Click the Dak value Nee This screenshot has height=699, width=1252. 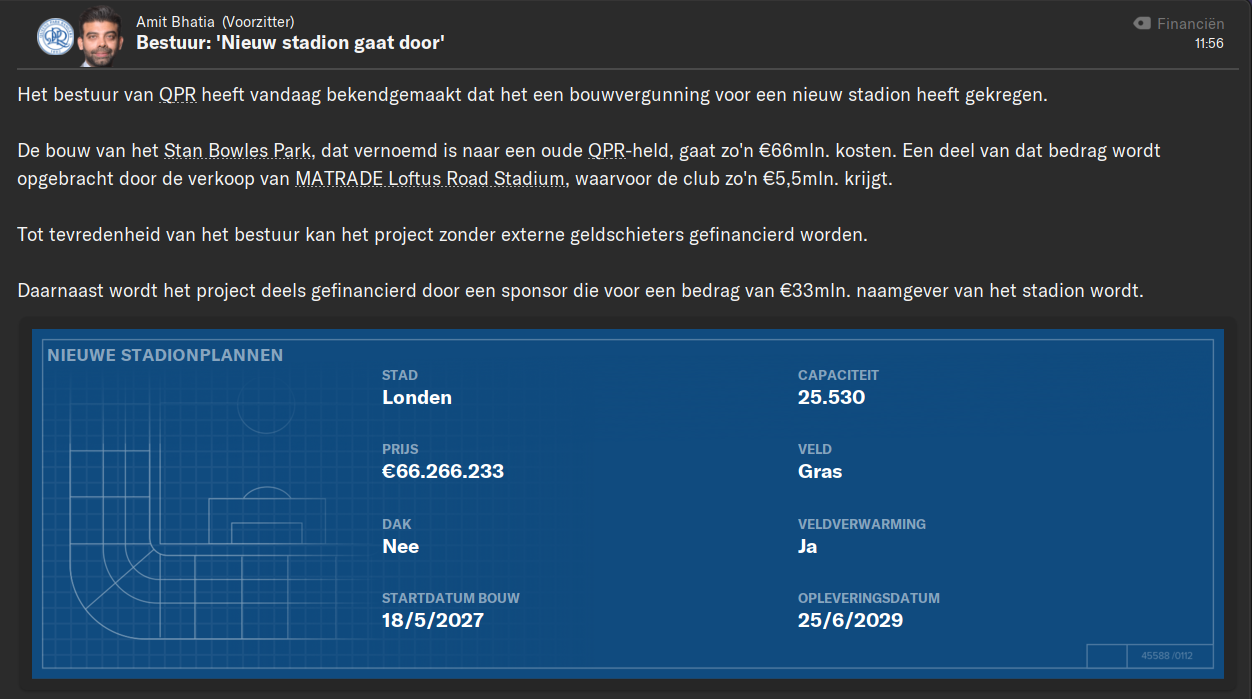(x=400, y=546)
